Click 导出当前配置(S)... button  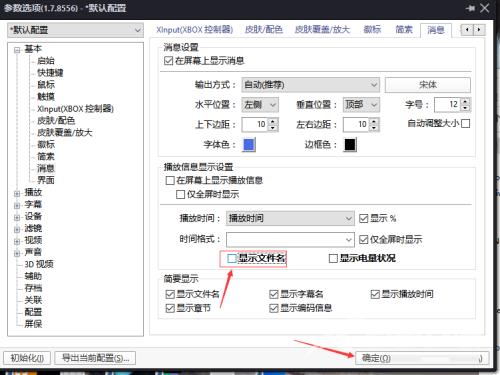coord(95,358)
